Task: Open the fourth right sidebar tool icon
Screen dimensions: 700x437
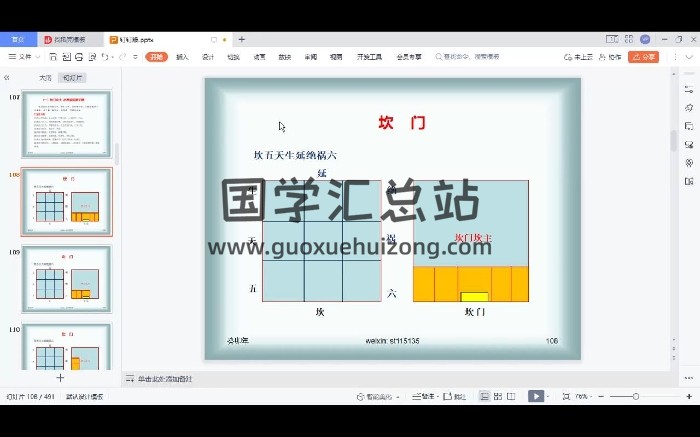Action: [x=689, y=145]
